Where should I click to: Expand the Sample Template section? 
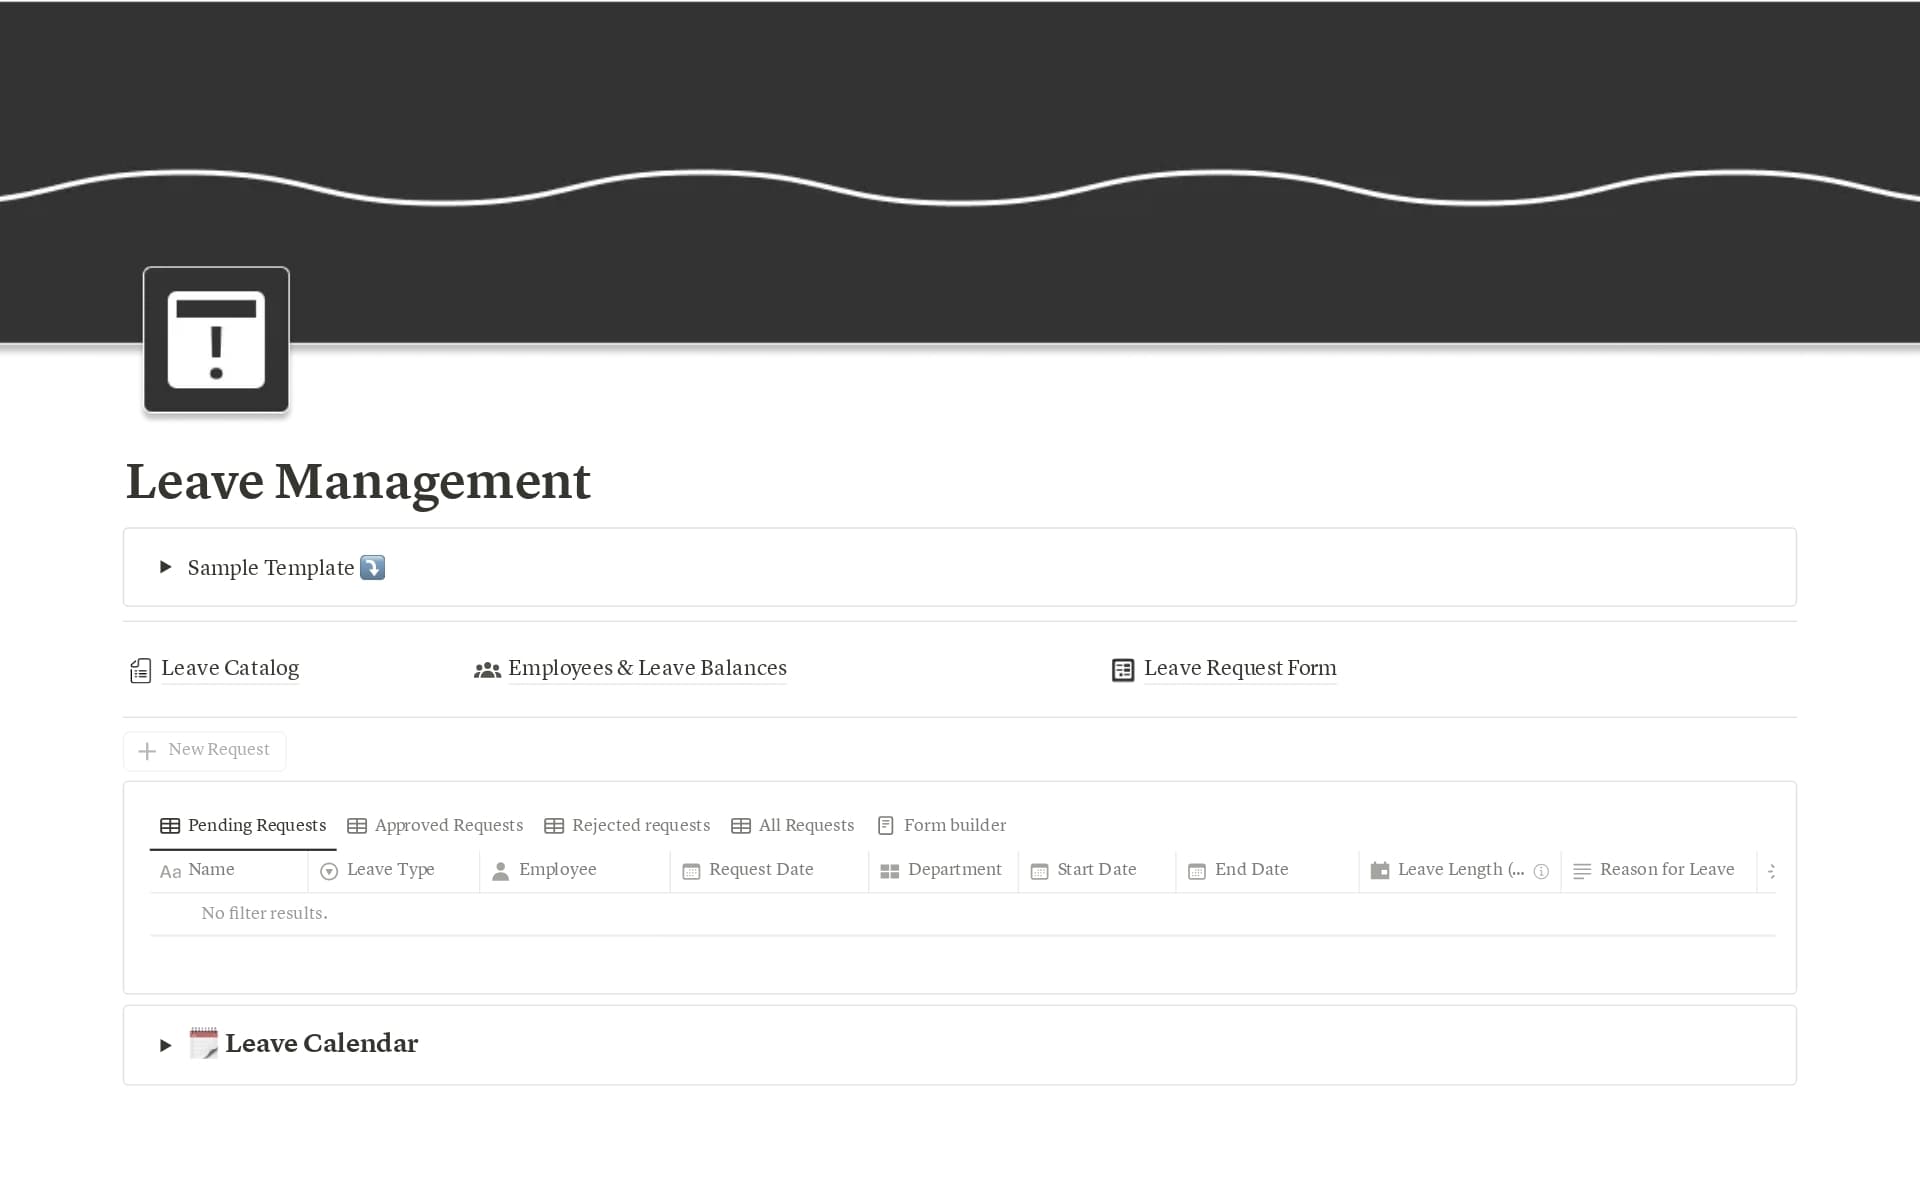click(x=165, y=567)
